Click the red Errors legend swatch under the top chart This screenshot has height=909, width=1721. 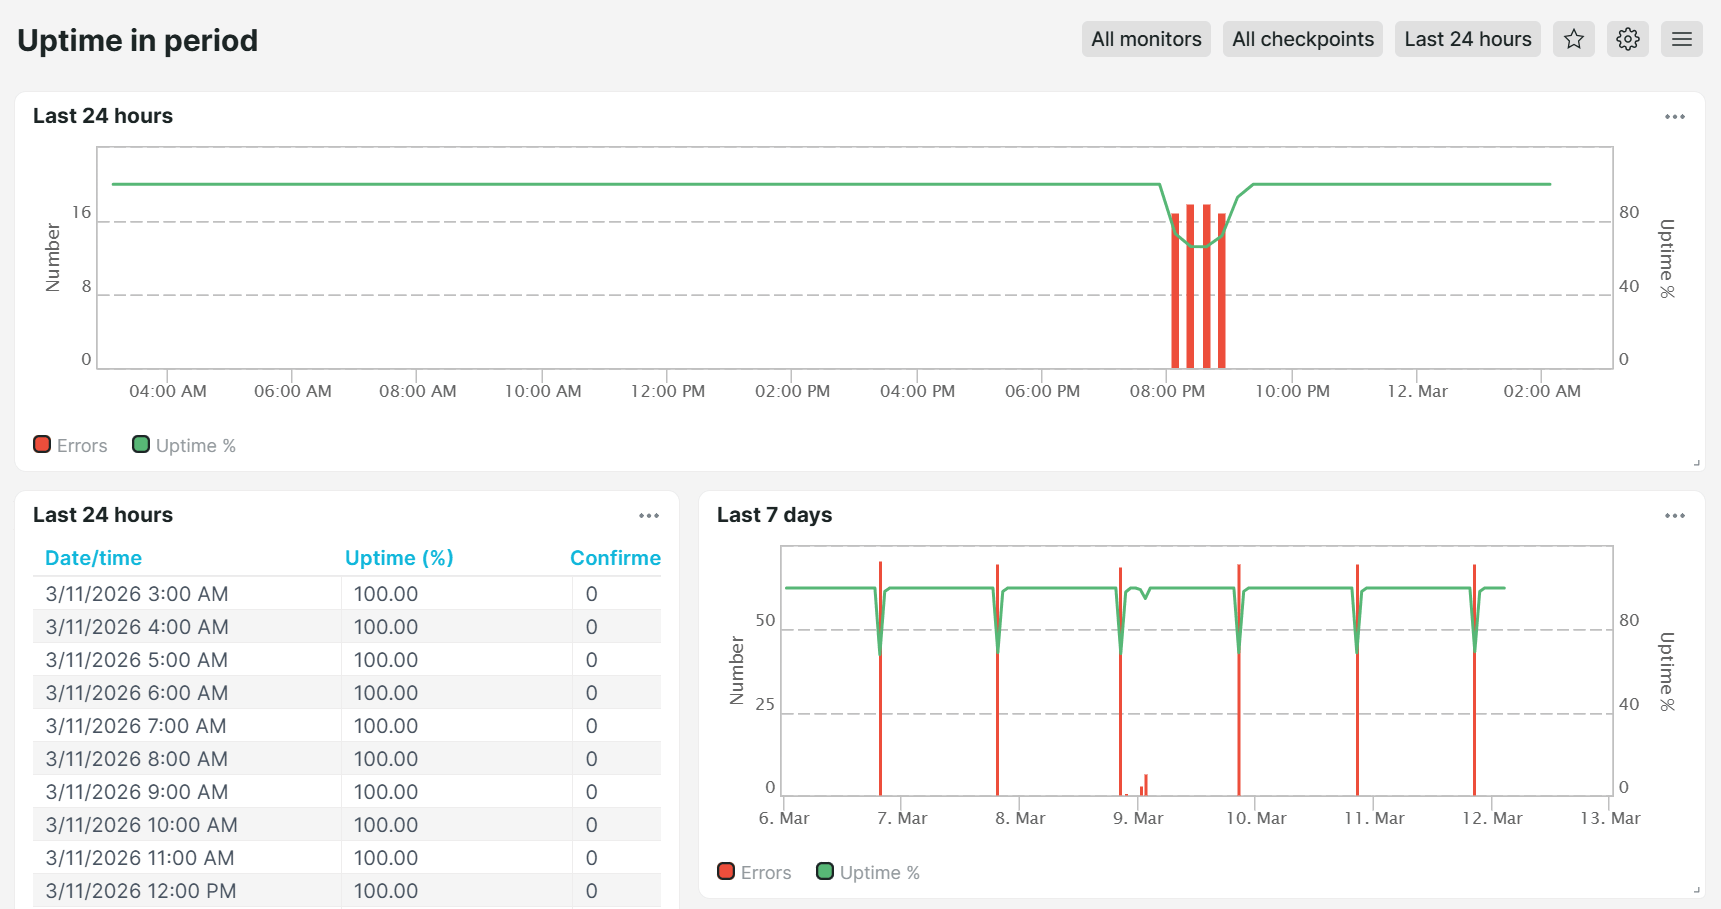42,444
